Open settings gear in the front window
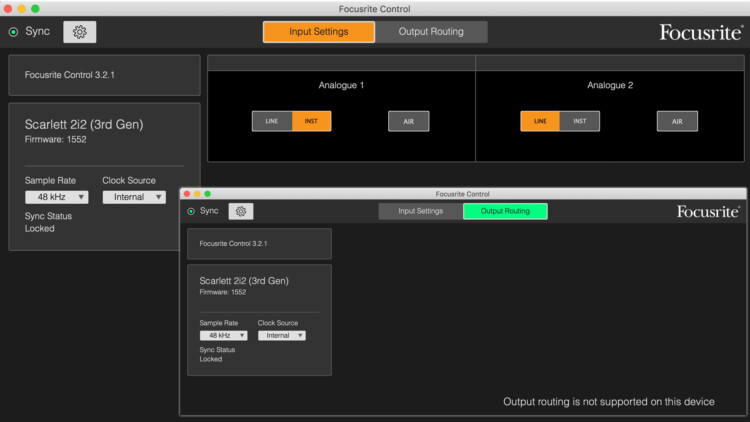This screenshot has height=422, width=750. tap(241, 211)
